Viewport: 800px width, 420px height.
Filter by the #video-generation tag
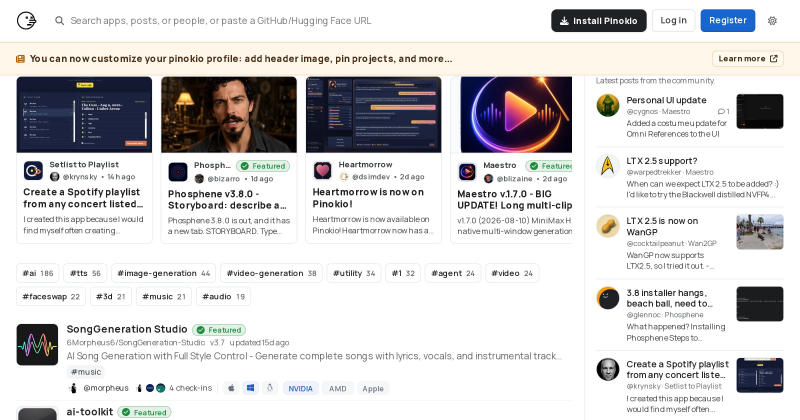271,274
